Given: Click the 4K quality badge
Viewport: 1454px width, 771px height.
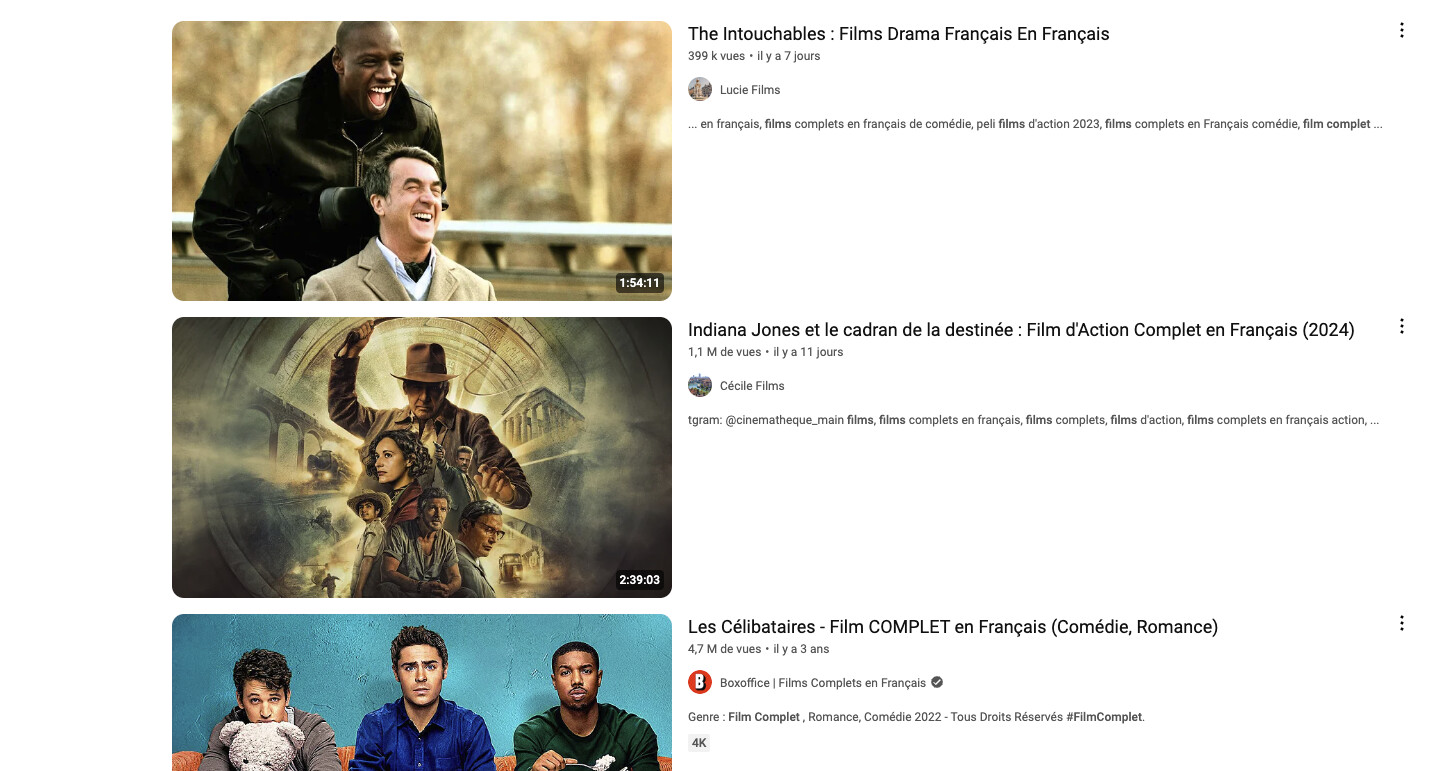Looking at the screenshot, I should pos(699,743).
